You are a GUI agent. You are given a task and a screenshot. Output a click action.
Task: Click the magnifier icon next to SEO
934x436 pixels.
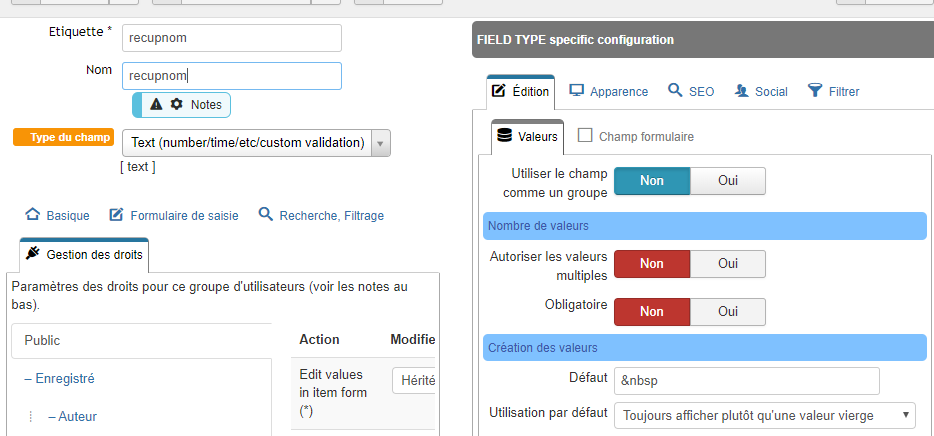coord(675,91)
